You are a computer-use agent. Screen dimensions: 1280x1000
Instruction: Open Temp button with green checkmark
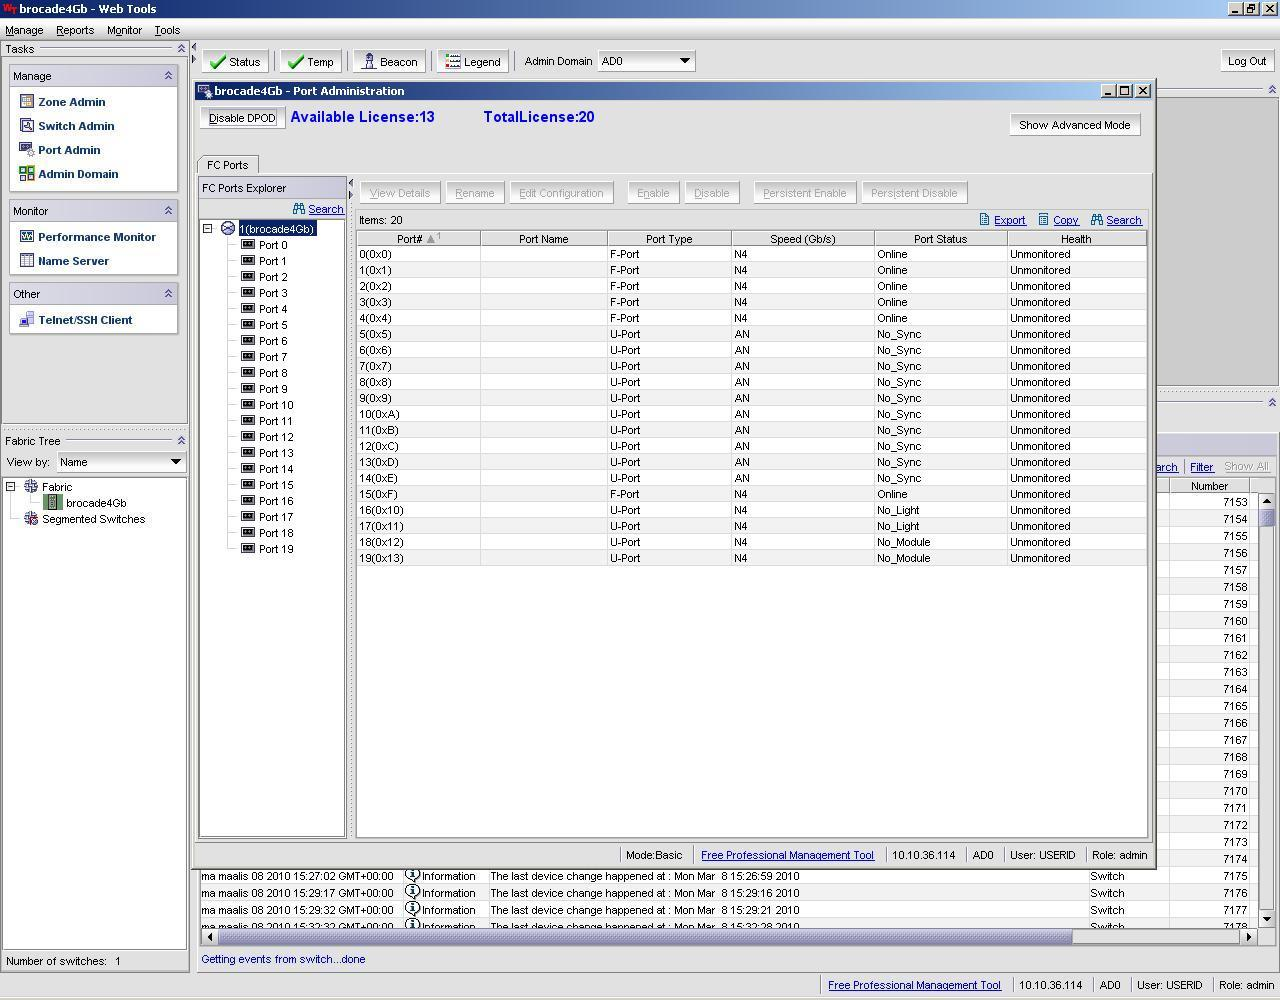[310, 61]
